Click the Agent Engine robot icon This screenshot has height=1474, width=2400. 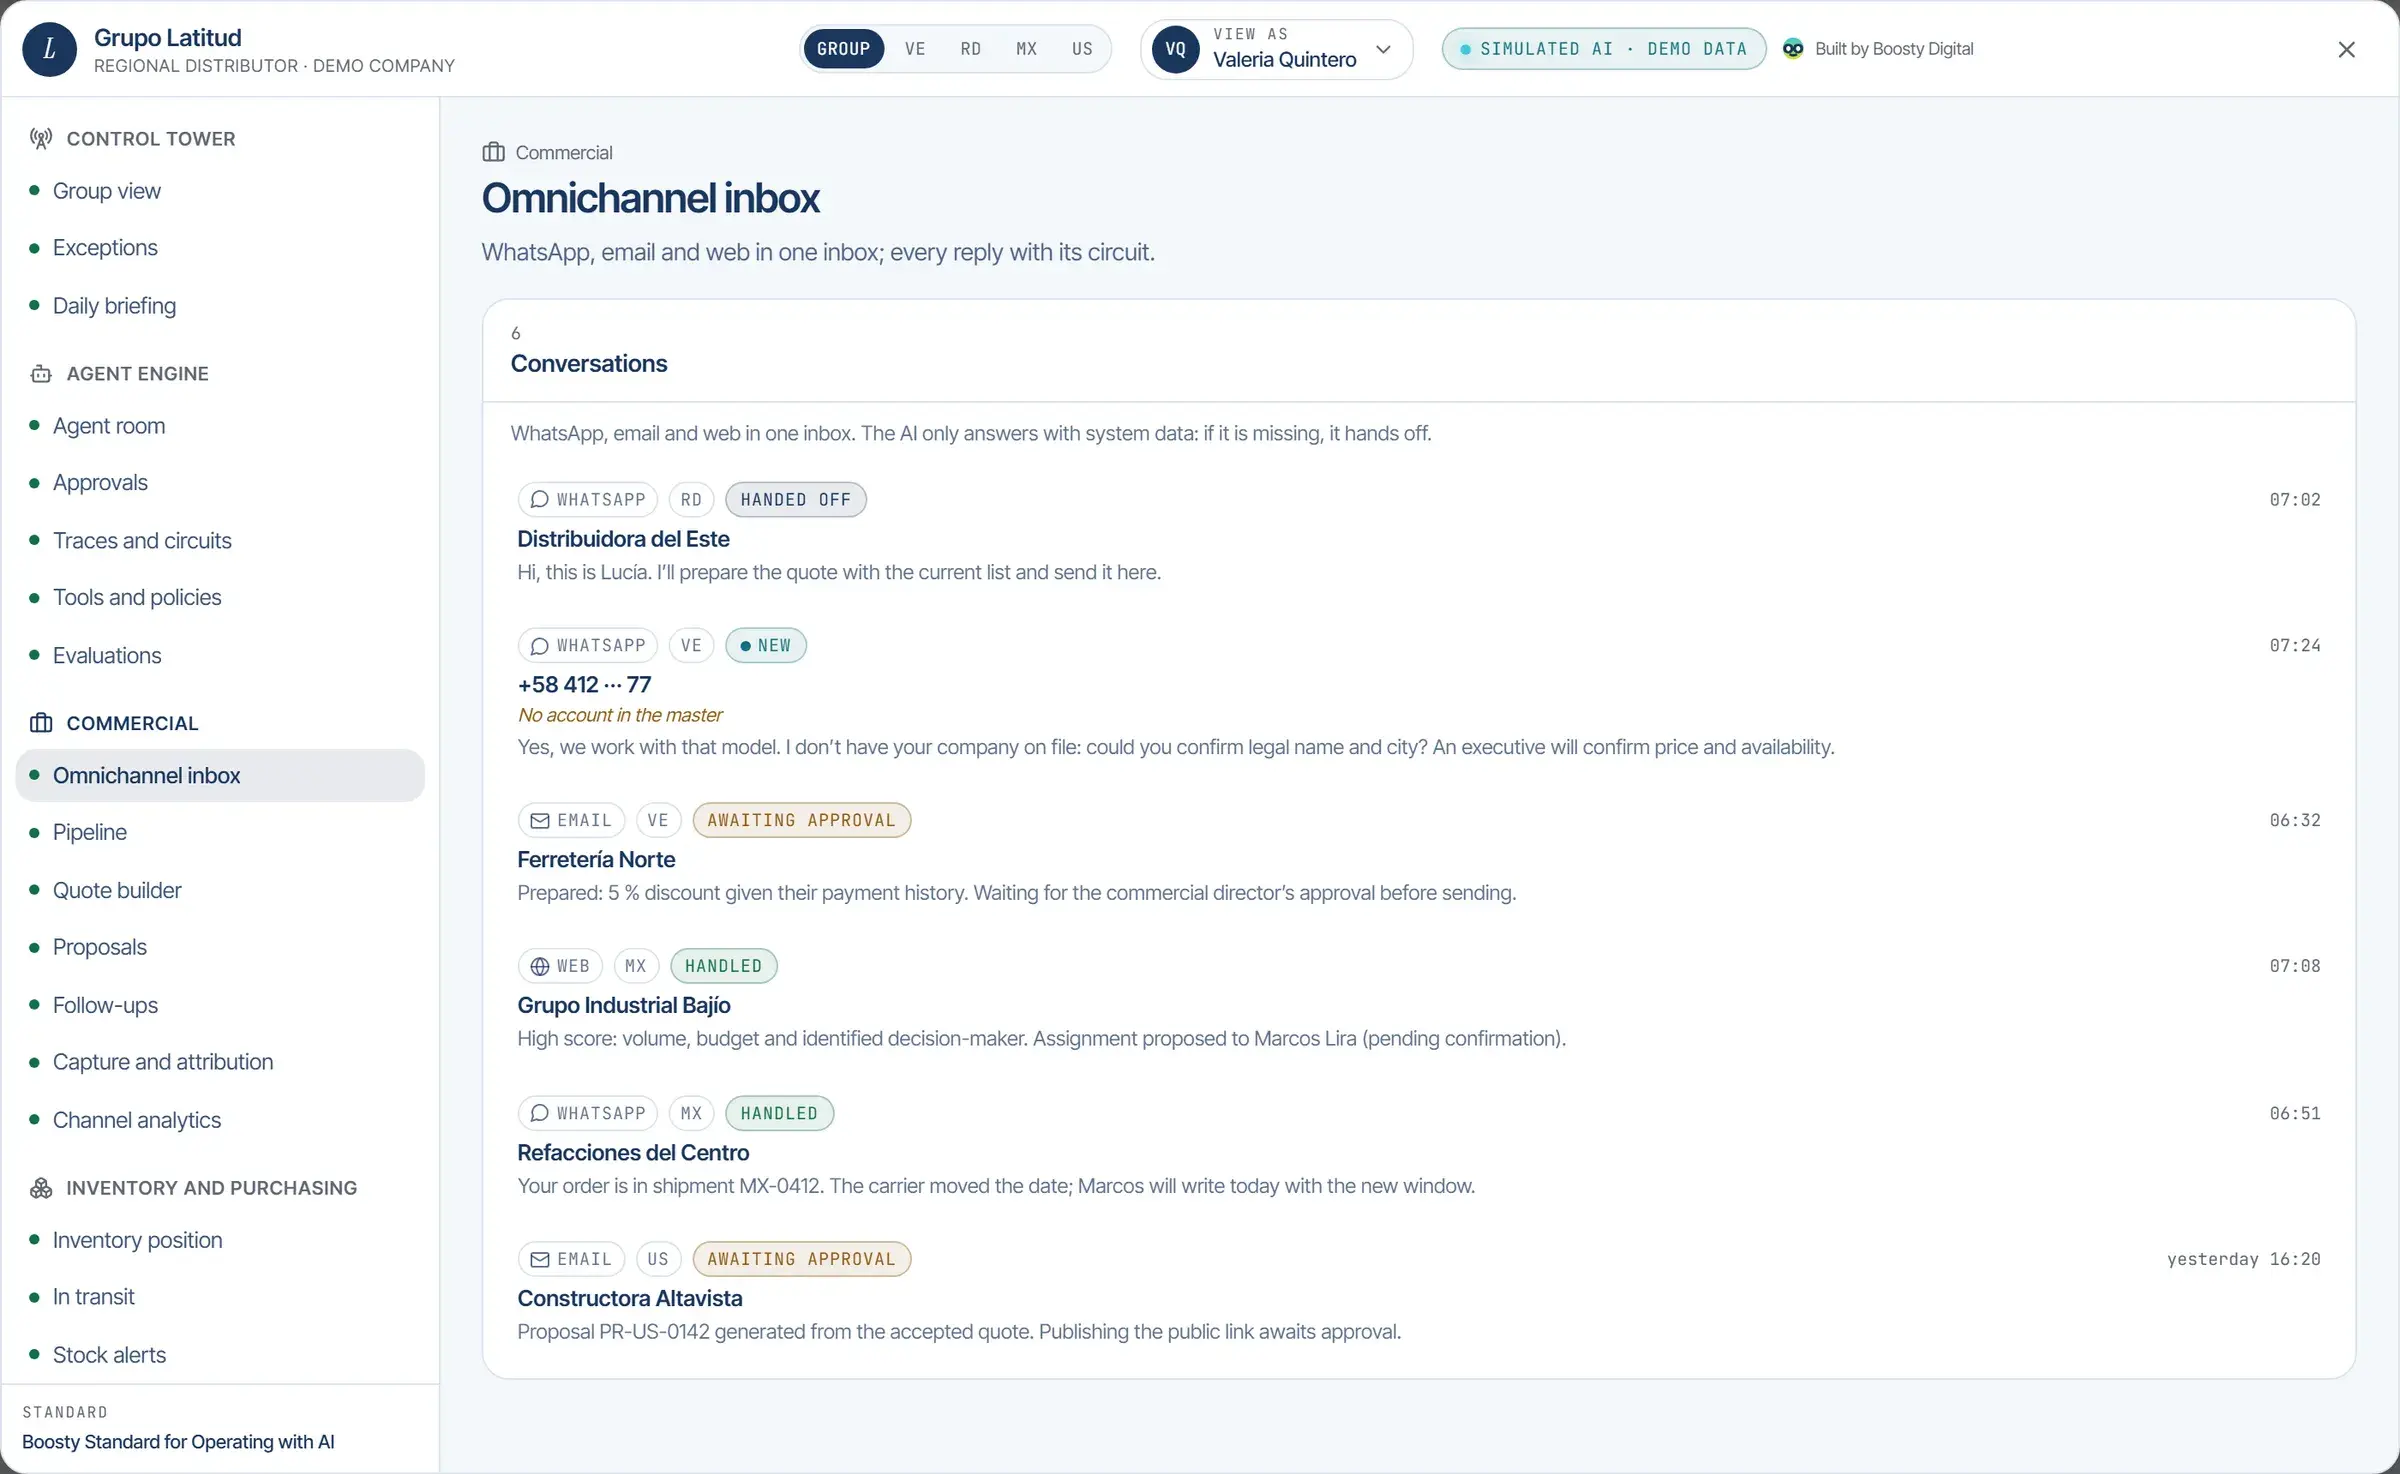(41, 374)
